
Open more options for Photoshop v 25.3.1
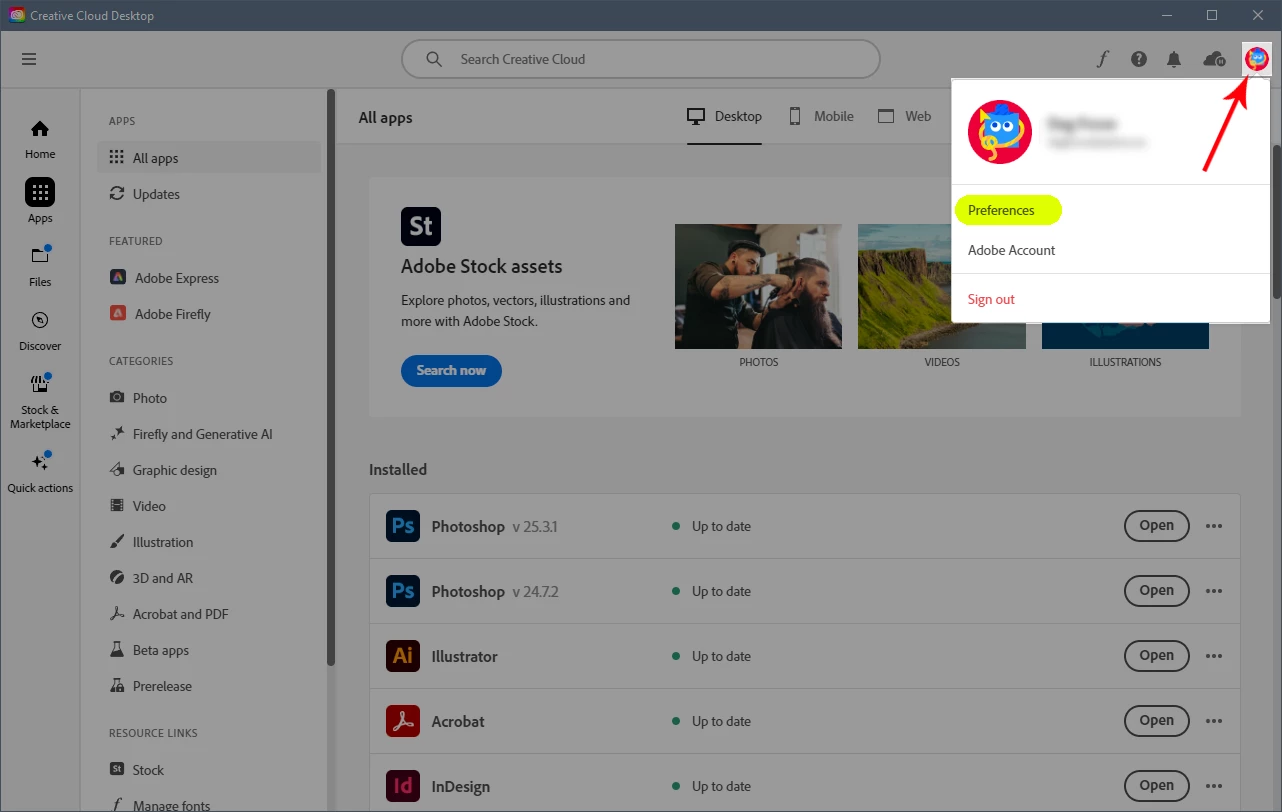click(x=1214, y=526)
